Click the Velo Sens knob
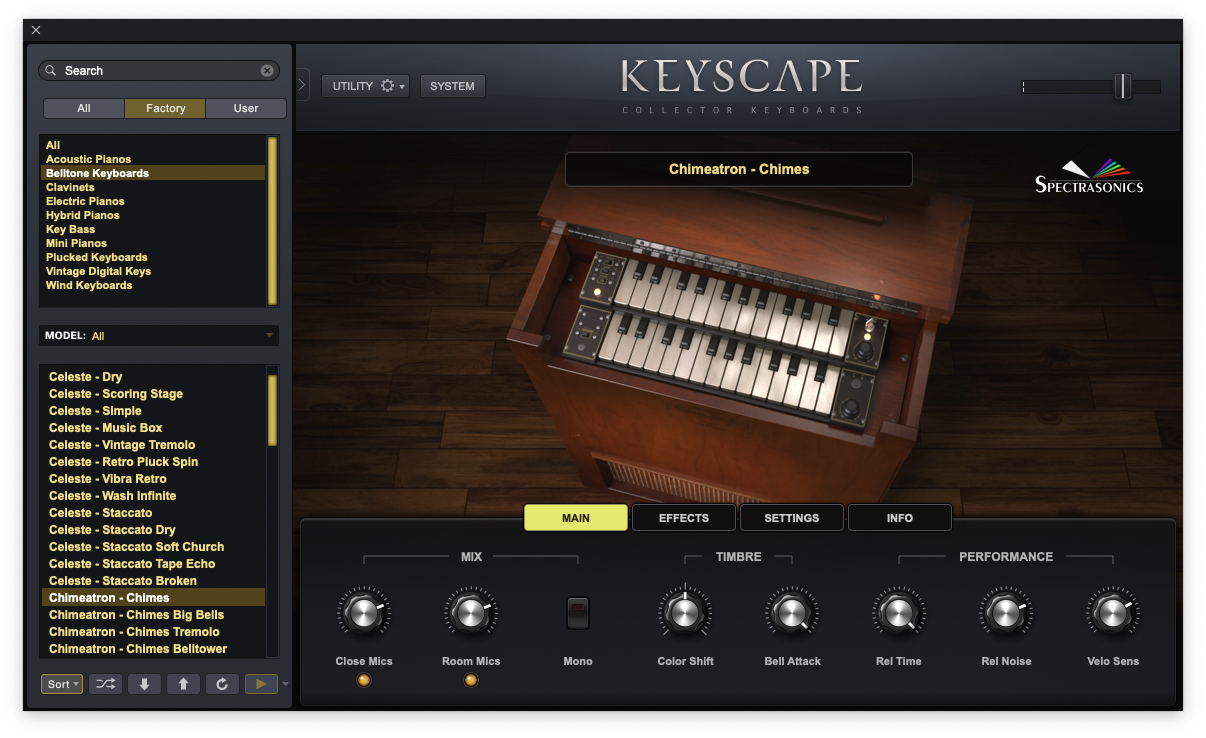Image resolution: width=1206 pixels, height=738 pixels. (x=1113, y=613)
